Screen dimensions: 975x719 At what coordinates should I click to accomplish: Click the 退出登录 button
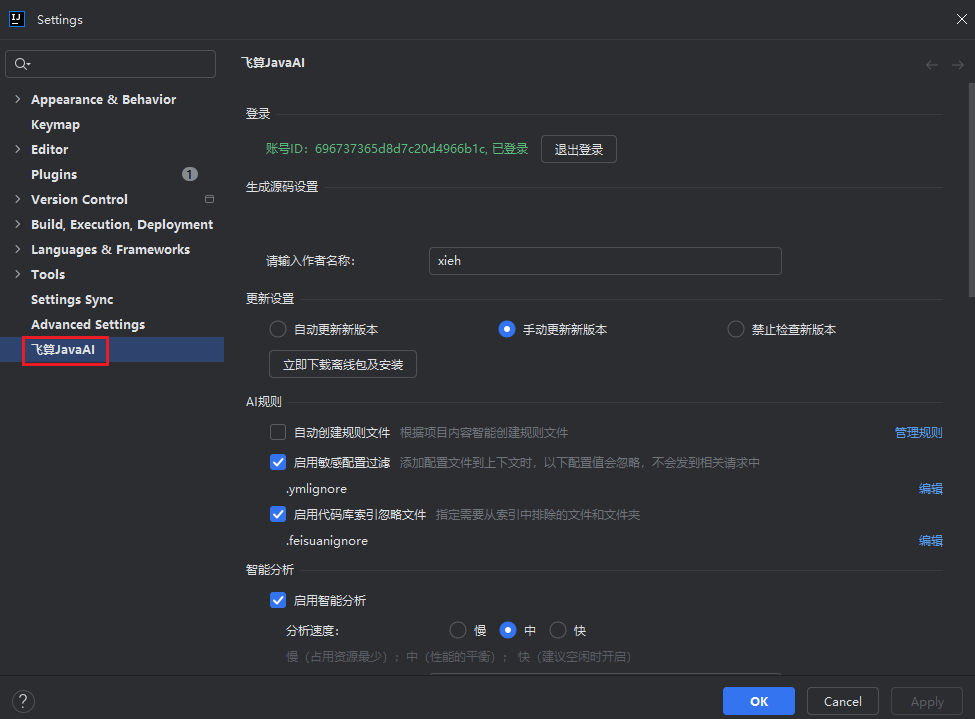[x=579, y=149]
